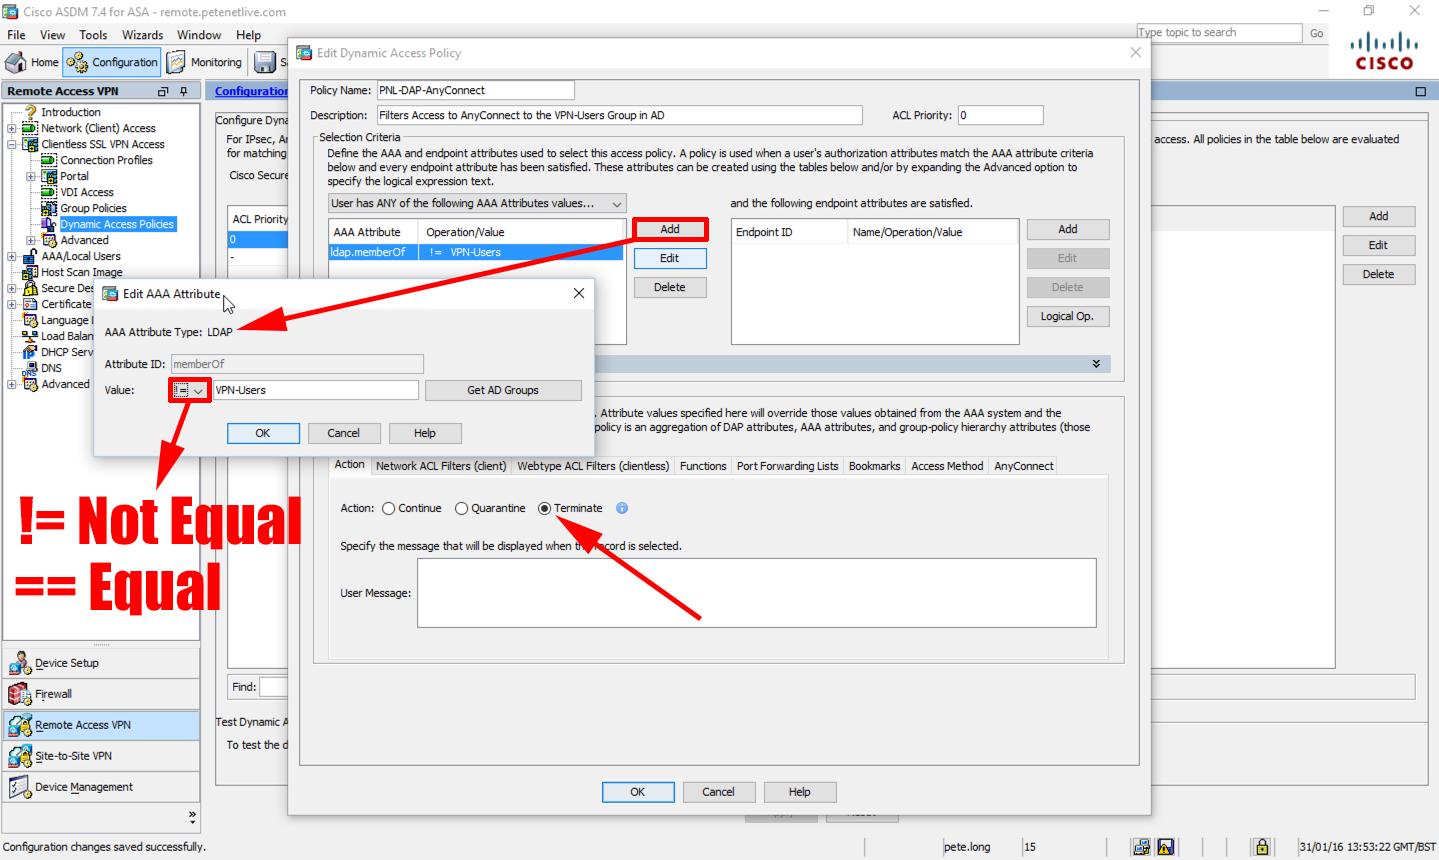
Task: Click Add button for AAA attributes
Action: 670,229
